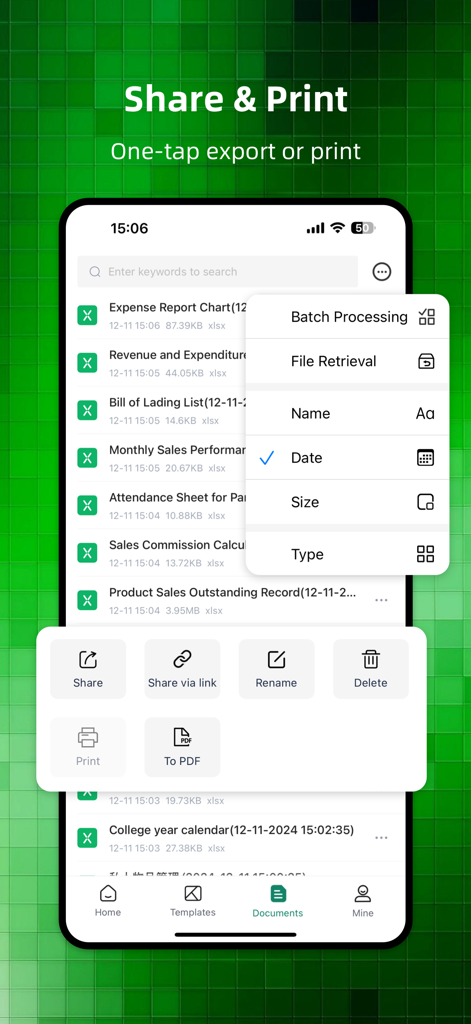Click the Type grid icon
Image resolution: width=471 pixels, height=1024 pixels.
click(x=426, y=554)
